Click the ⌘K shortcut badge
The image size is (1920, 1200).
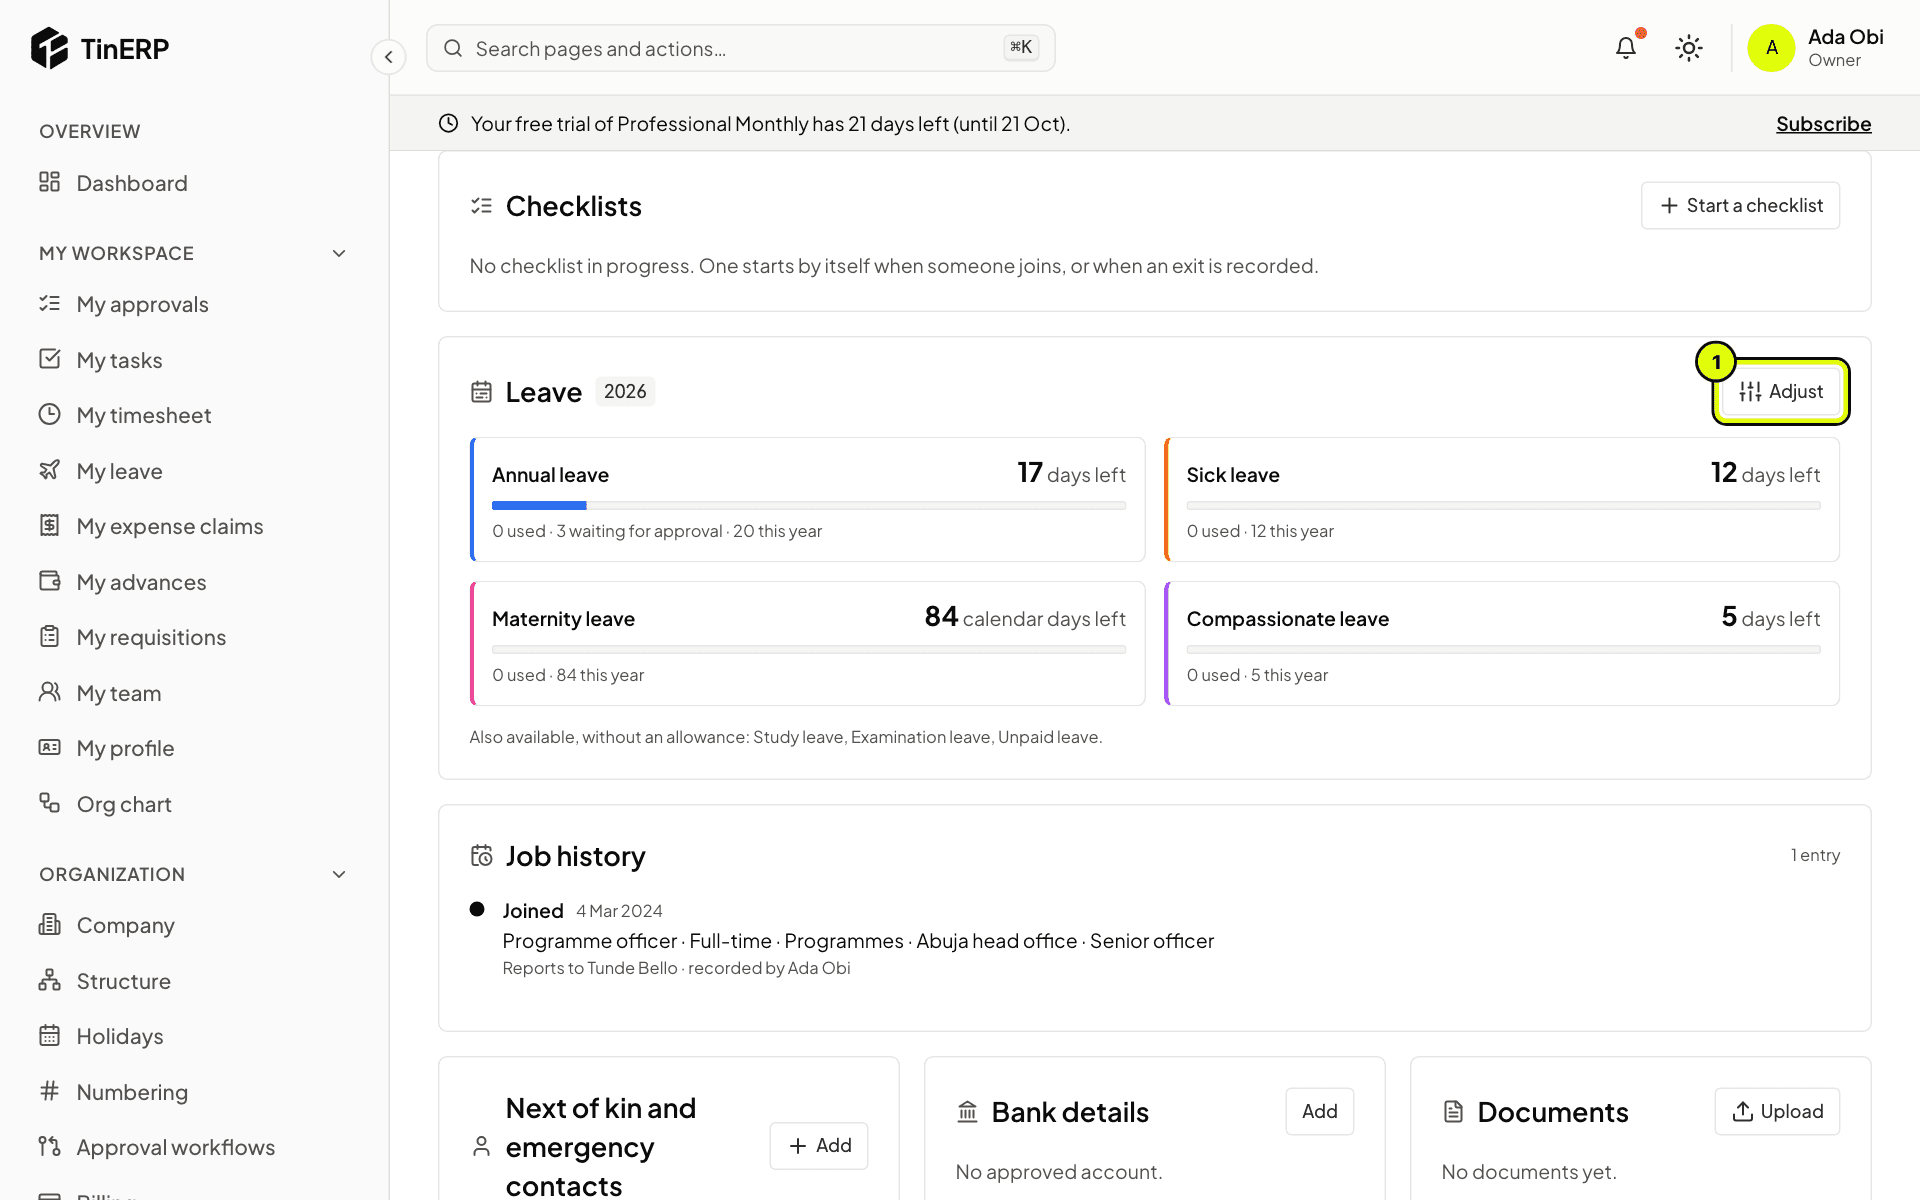coord(1021,47)
